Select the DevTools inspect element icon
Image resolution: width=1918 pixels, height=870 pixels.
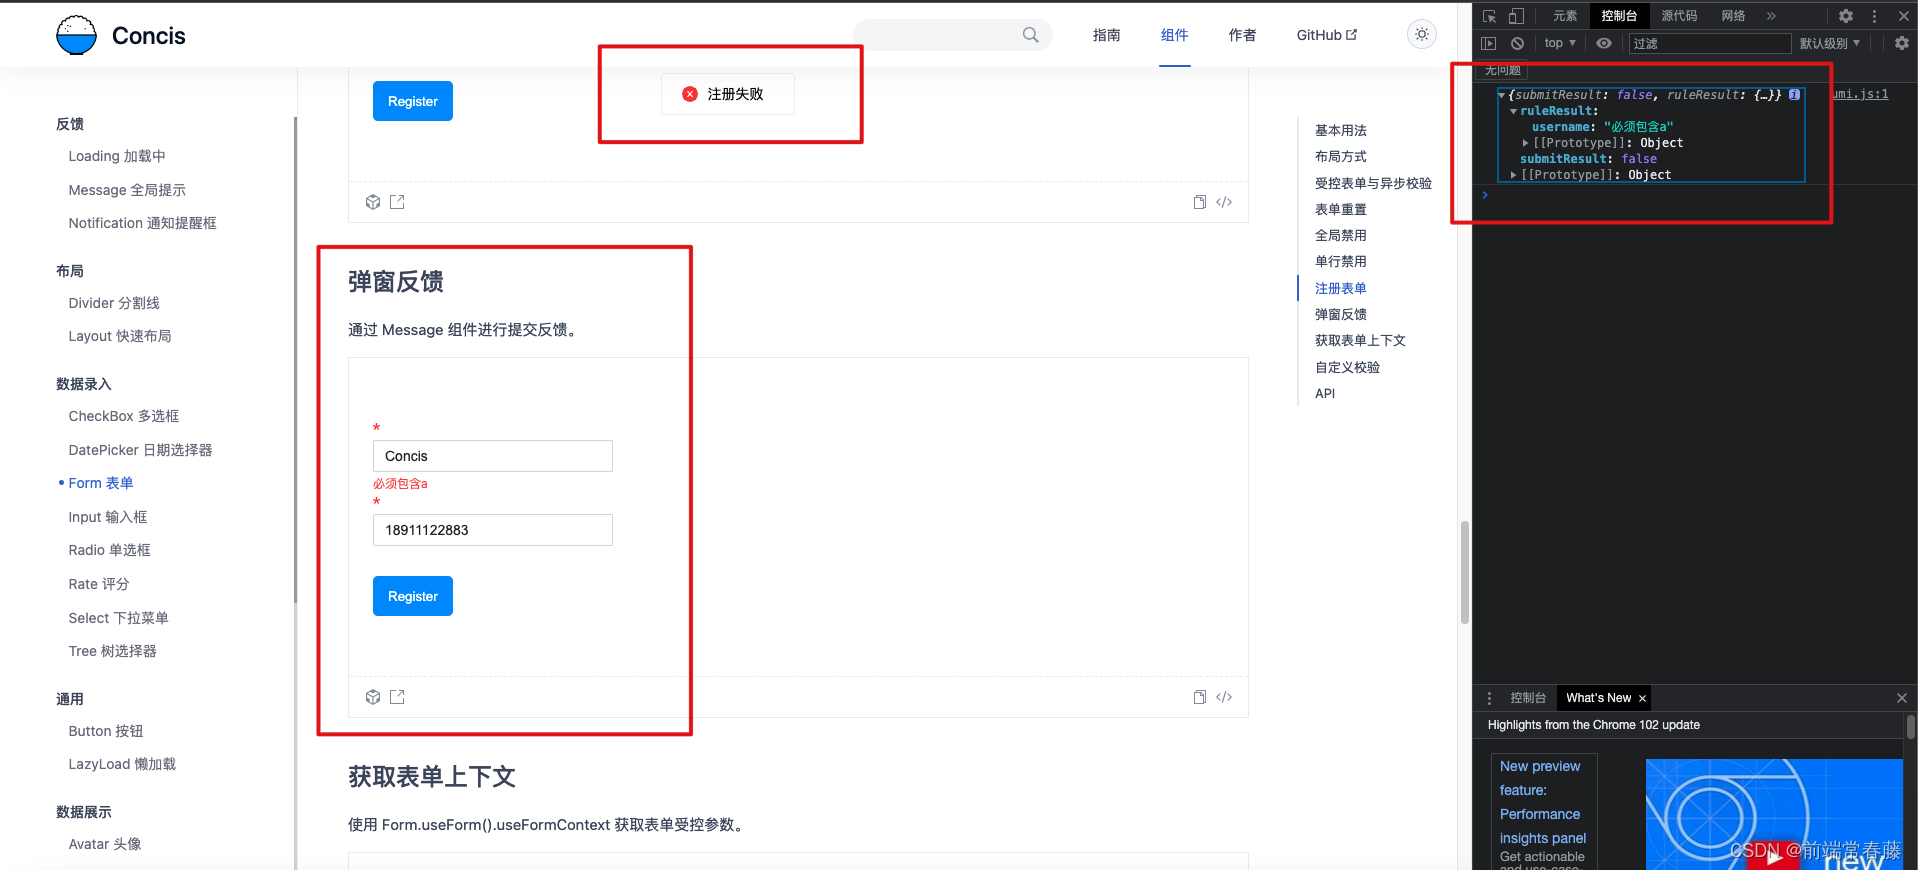[x=1489, y=16]
